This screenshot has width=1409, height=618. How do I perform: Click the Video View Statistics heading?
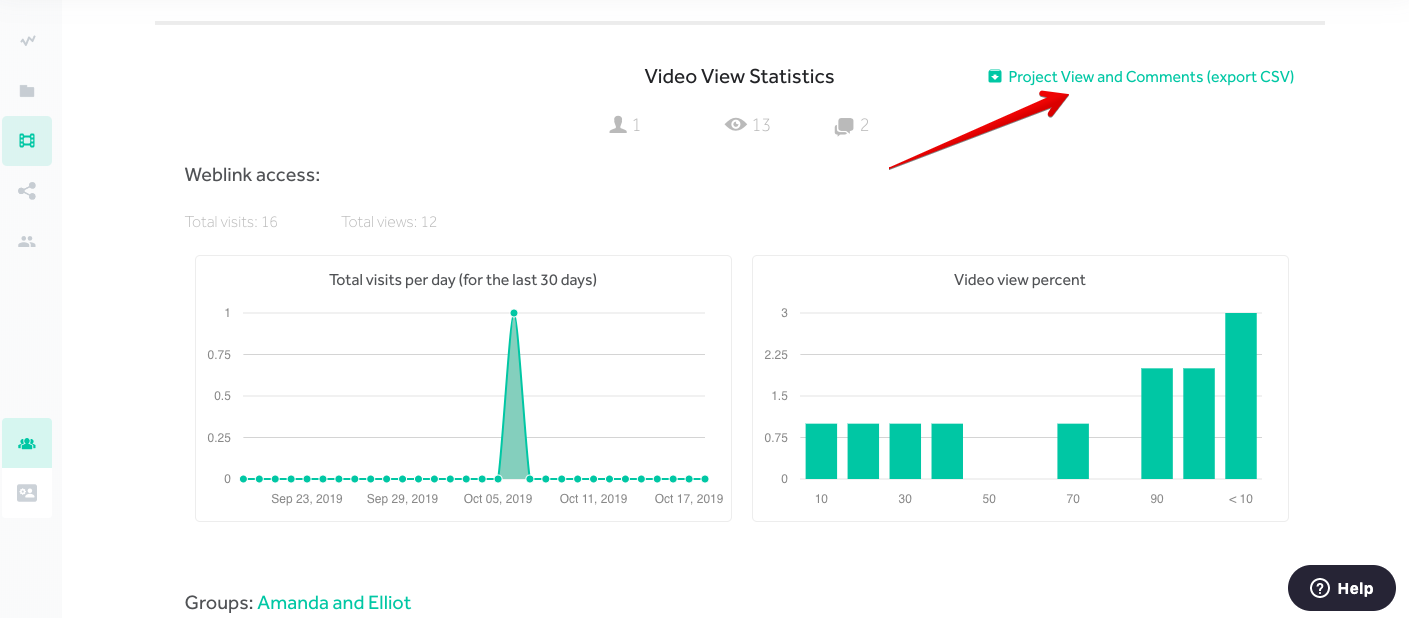point(739,77)
